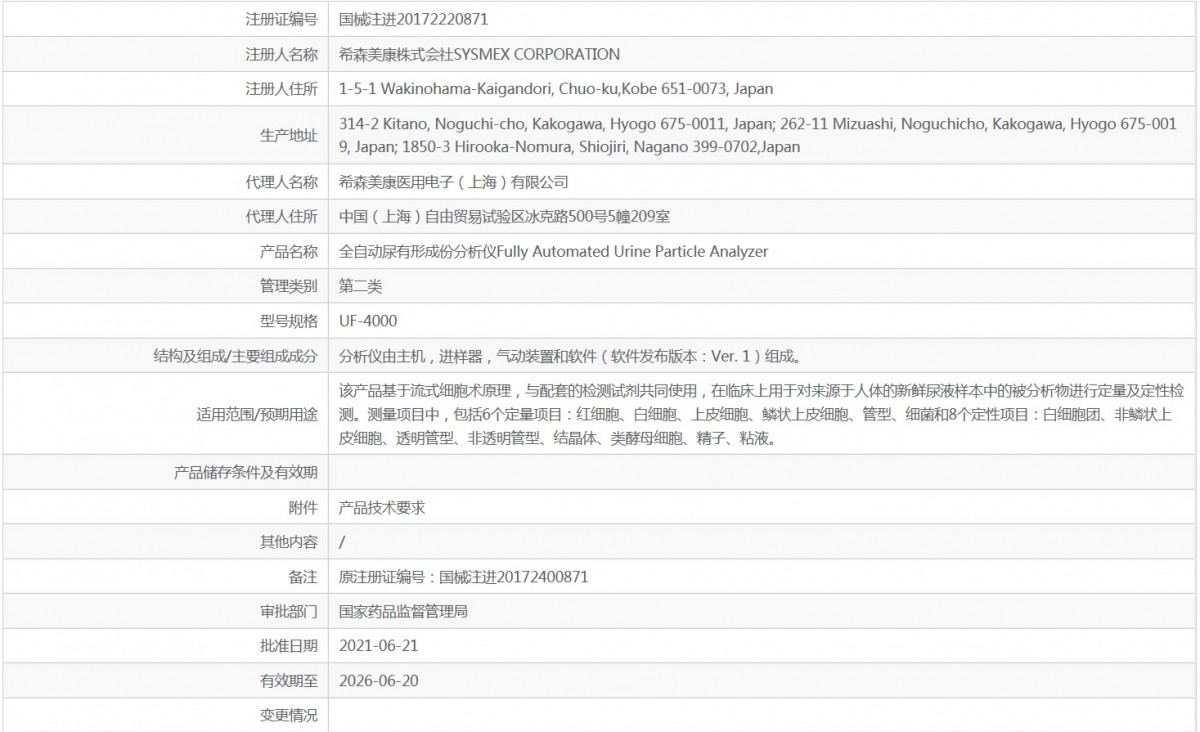The height and width of the screenshot is (732, 1200).
Task: Select the model value UF-4000
Action: [x=369, y=321]
